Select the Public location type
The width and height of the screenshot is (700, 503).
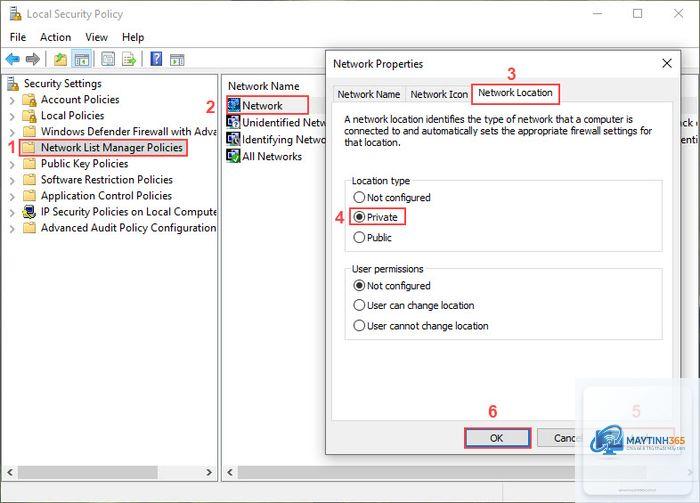pyautogui.click(x=359, y=237)
